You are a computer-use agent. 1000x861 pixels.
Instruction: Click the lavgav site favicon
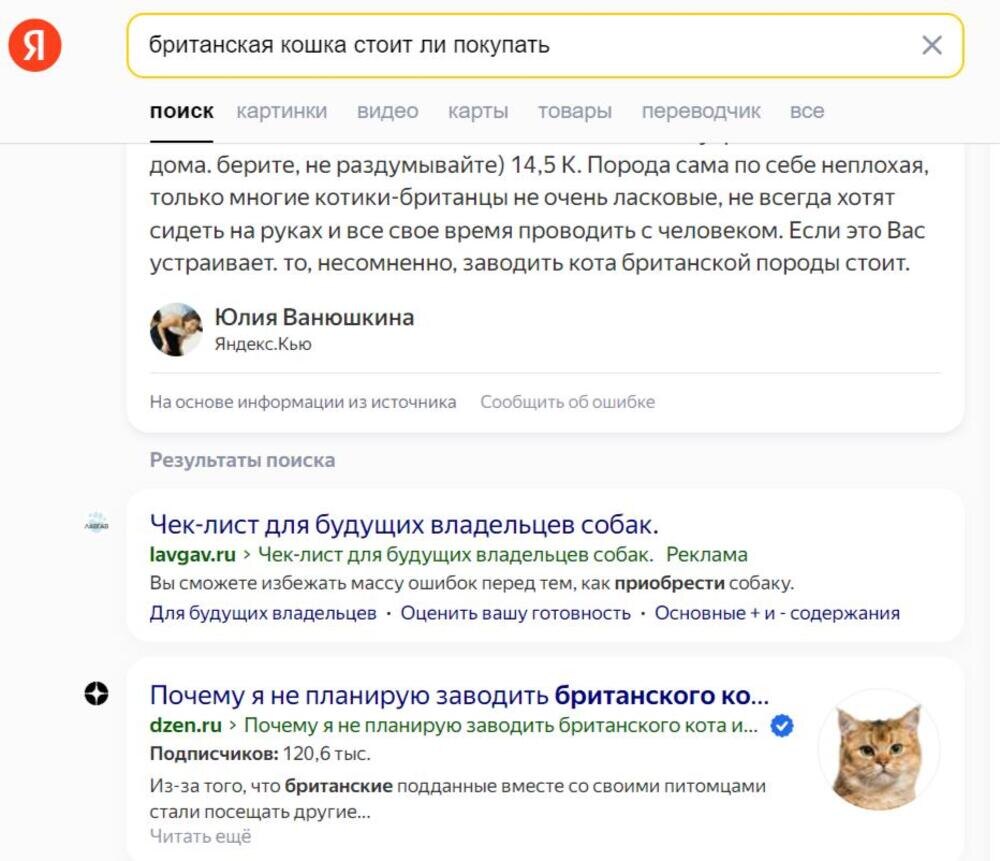(96, 523)
